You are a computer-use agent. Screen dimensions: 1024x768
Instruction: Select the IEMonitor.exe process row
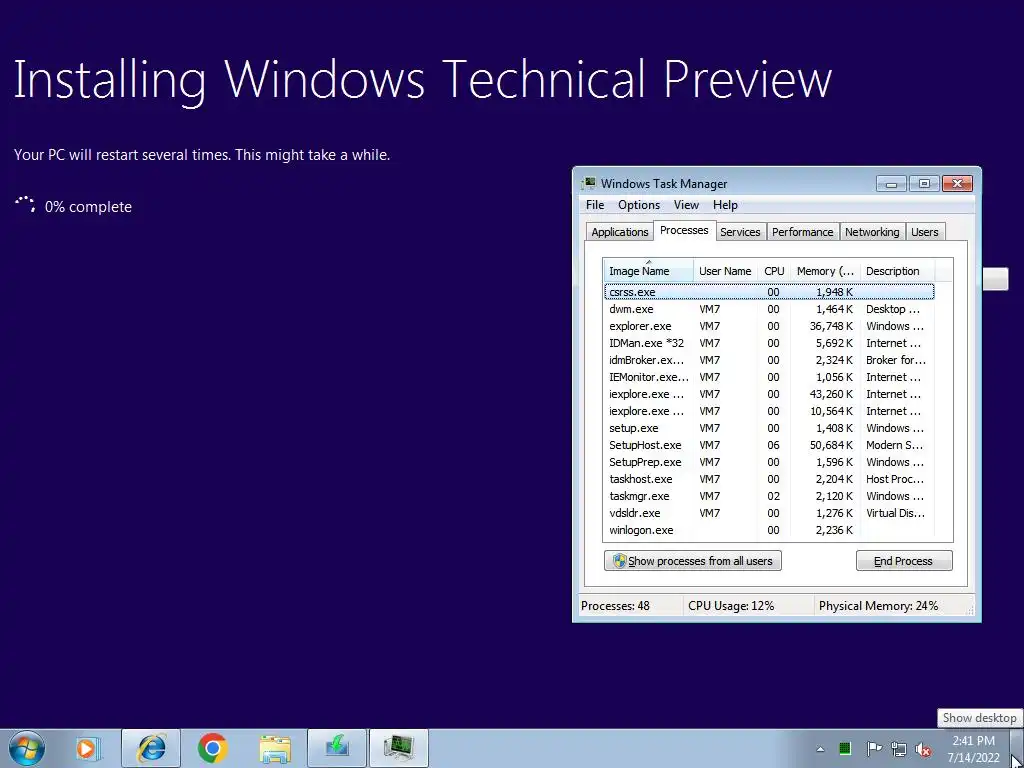(x=769, y=377)
